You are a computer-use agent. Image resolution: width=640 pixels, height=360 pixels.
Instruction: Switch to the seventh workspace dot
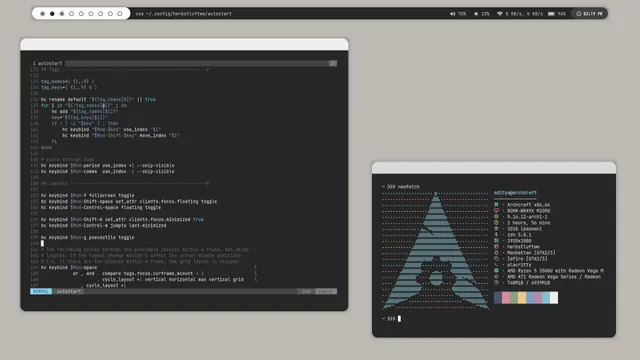pyautogui.click(x=100, y=13)
